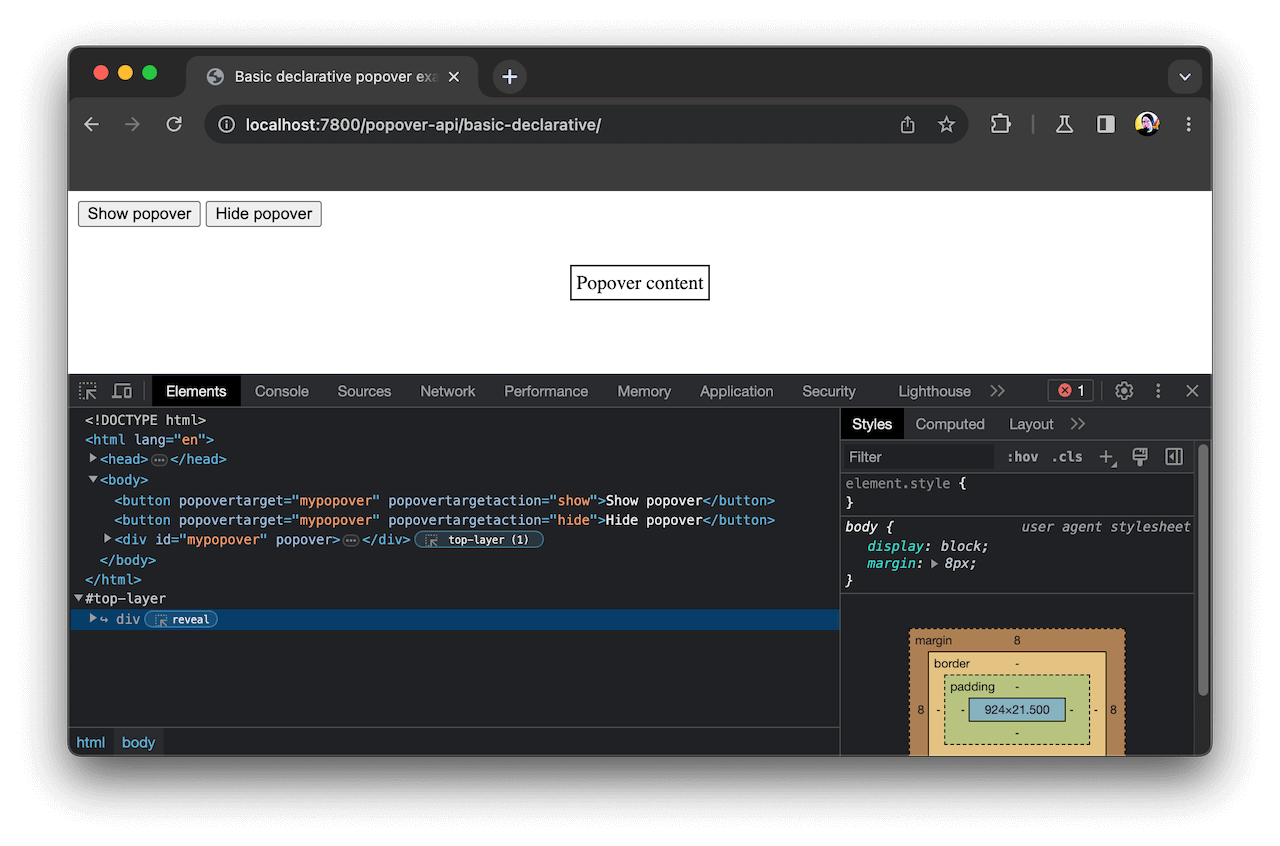Switch to the Console tab
1280x846 pixels.
[x=281, y=391]
